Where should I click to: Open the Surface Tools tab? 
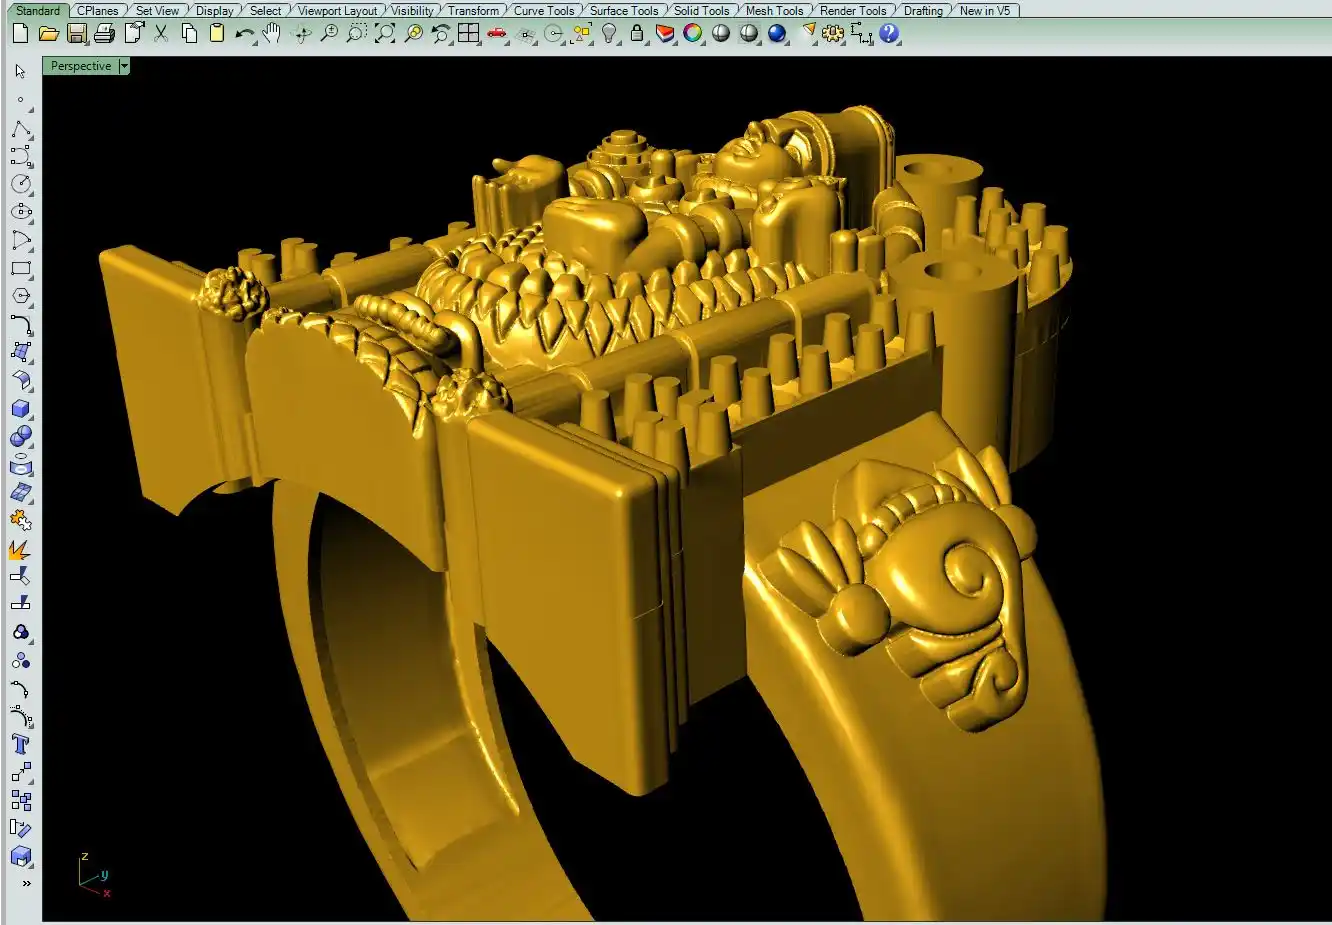[x=623, y=11]
